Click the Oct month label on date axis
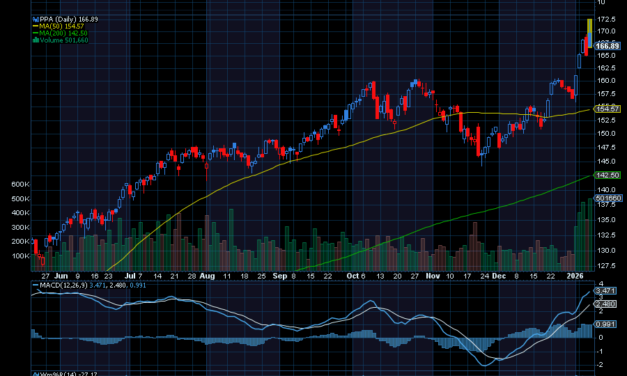The width and height of the screenshot is (627, 376). [x=352, y=276]
